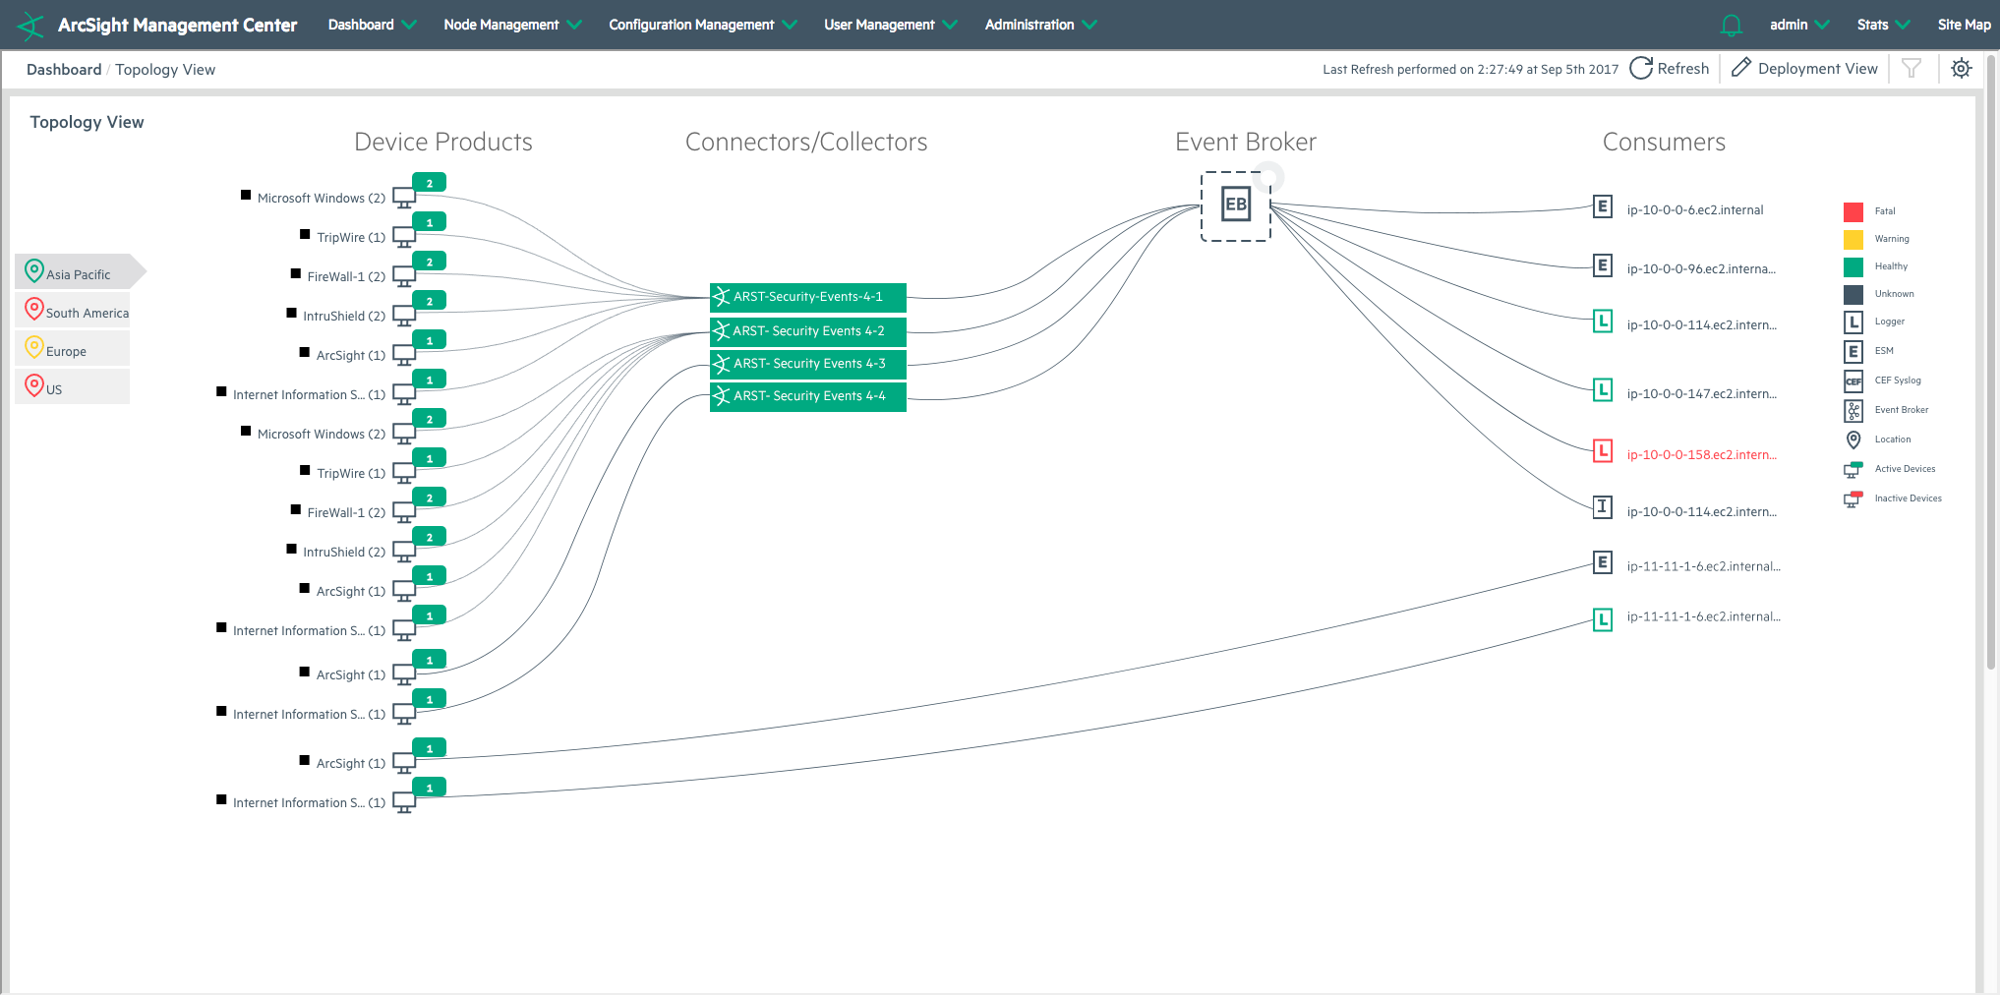Click the Inactive Devices legend icon
Image resolution: width=2000 pixels, height=995 pixels.
[x=1853, y=498]
